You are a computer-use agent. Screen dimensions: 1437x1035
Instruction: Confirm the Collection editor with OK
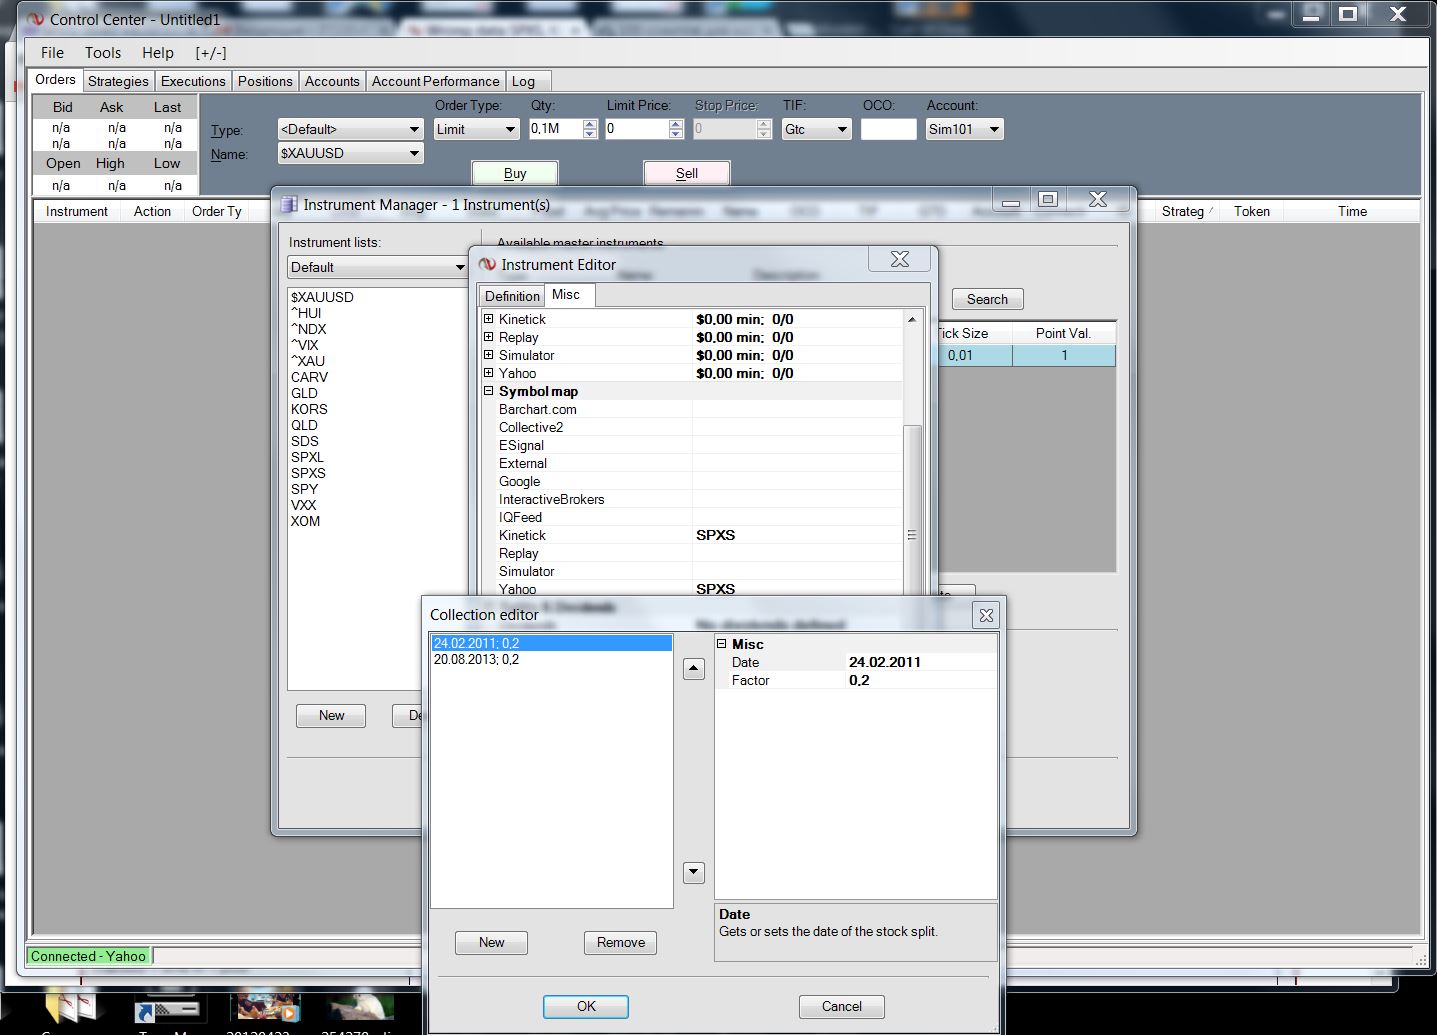click(586, 1006)
